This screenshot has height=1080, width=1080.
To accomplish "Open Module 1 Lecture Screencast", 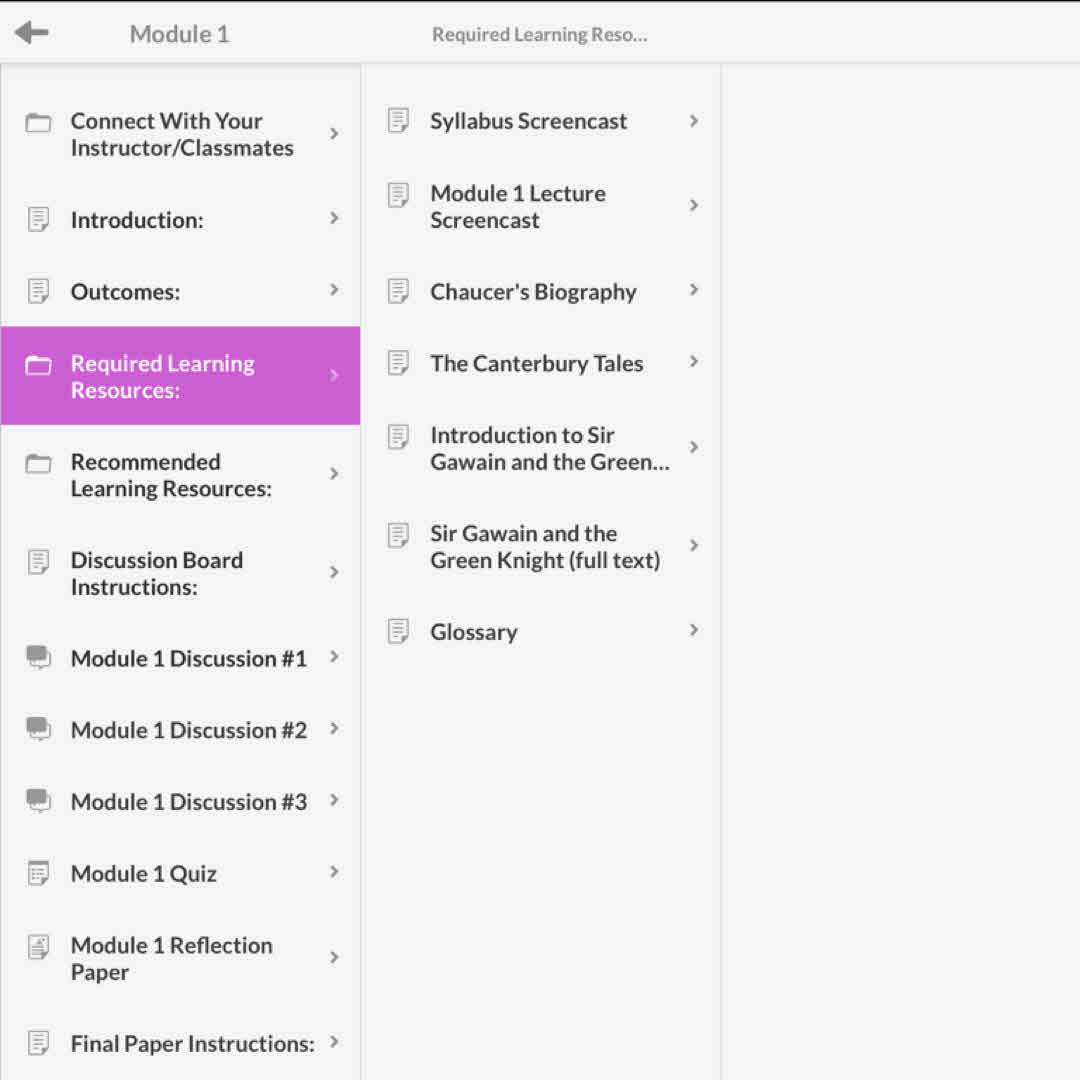I will (517, 207).
